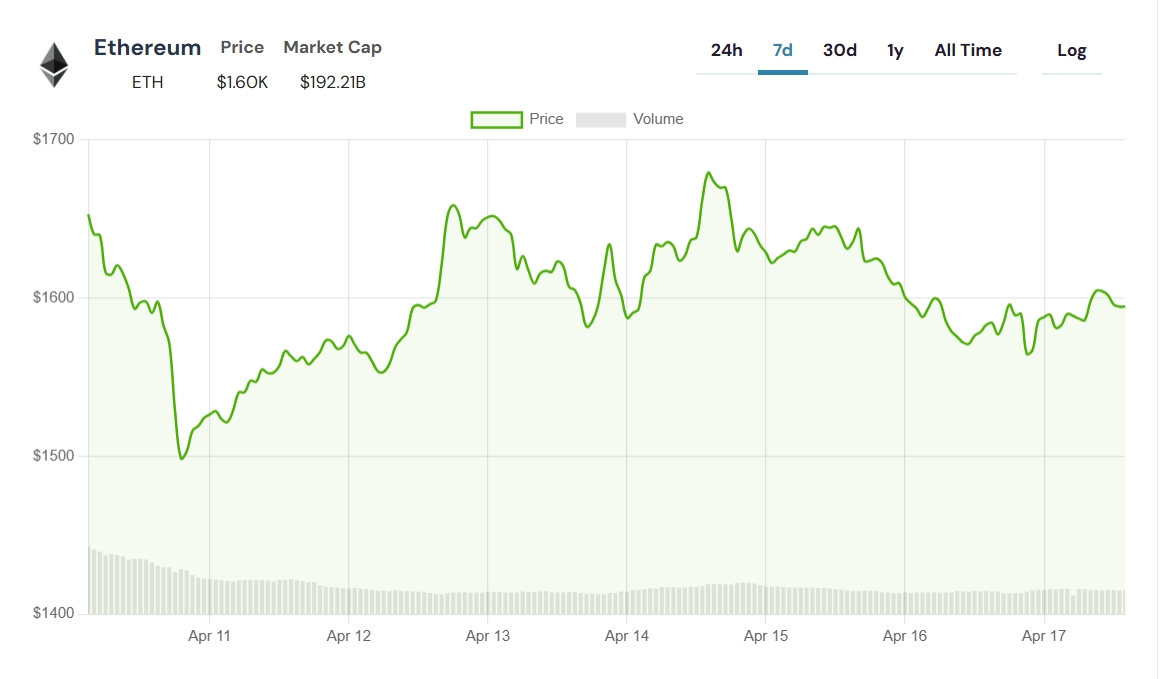Click the Price column header
The image size is (1161, 679).
[x=242, y=47]
